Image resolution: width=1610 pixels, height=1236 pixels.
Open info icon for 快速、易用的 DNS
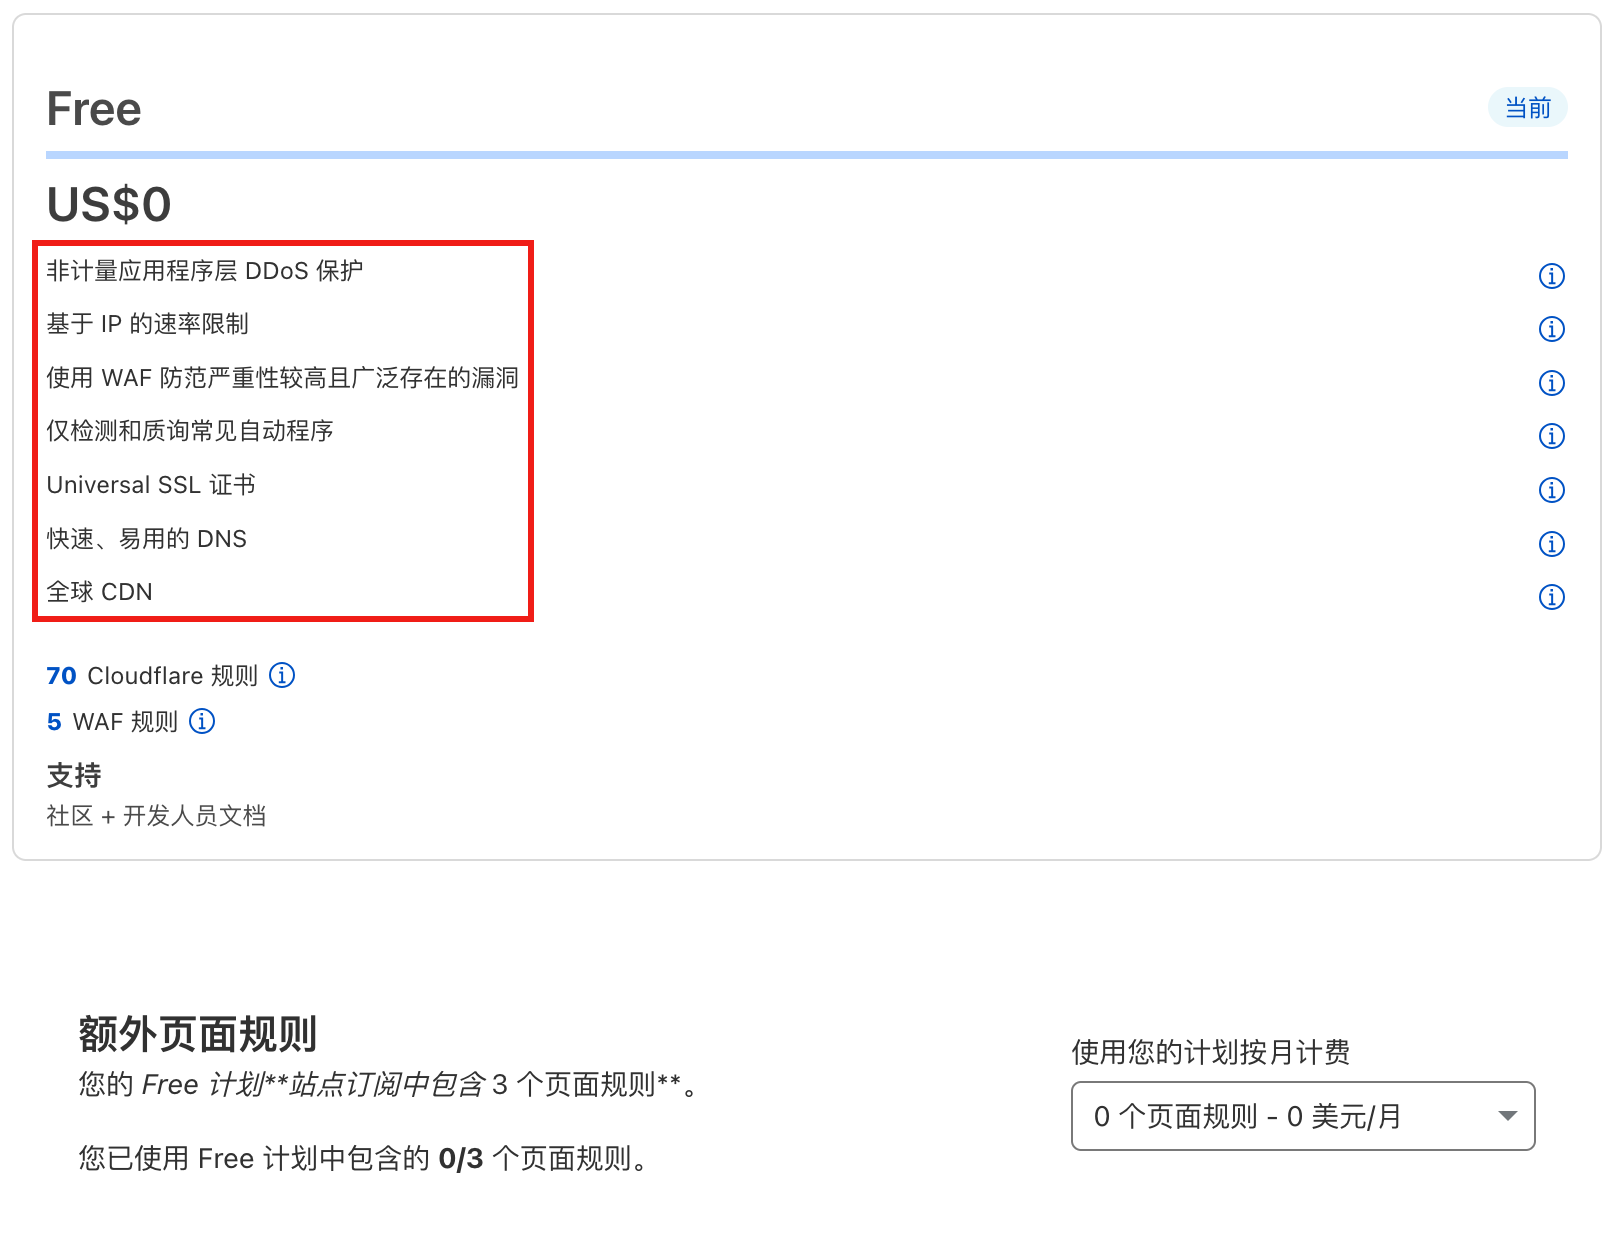pos(1551,544)
